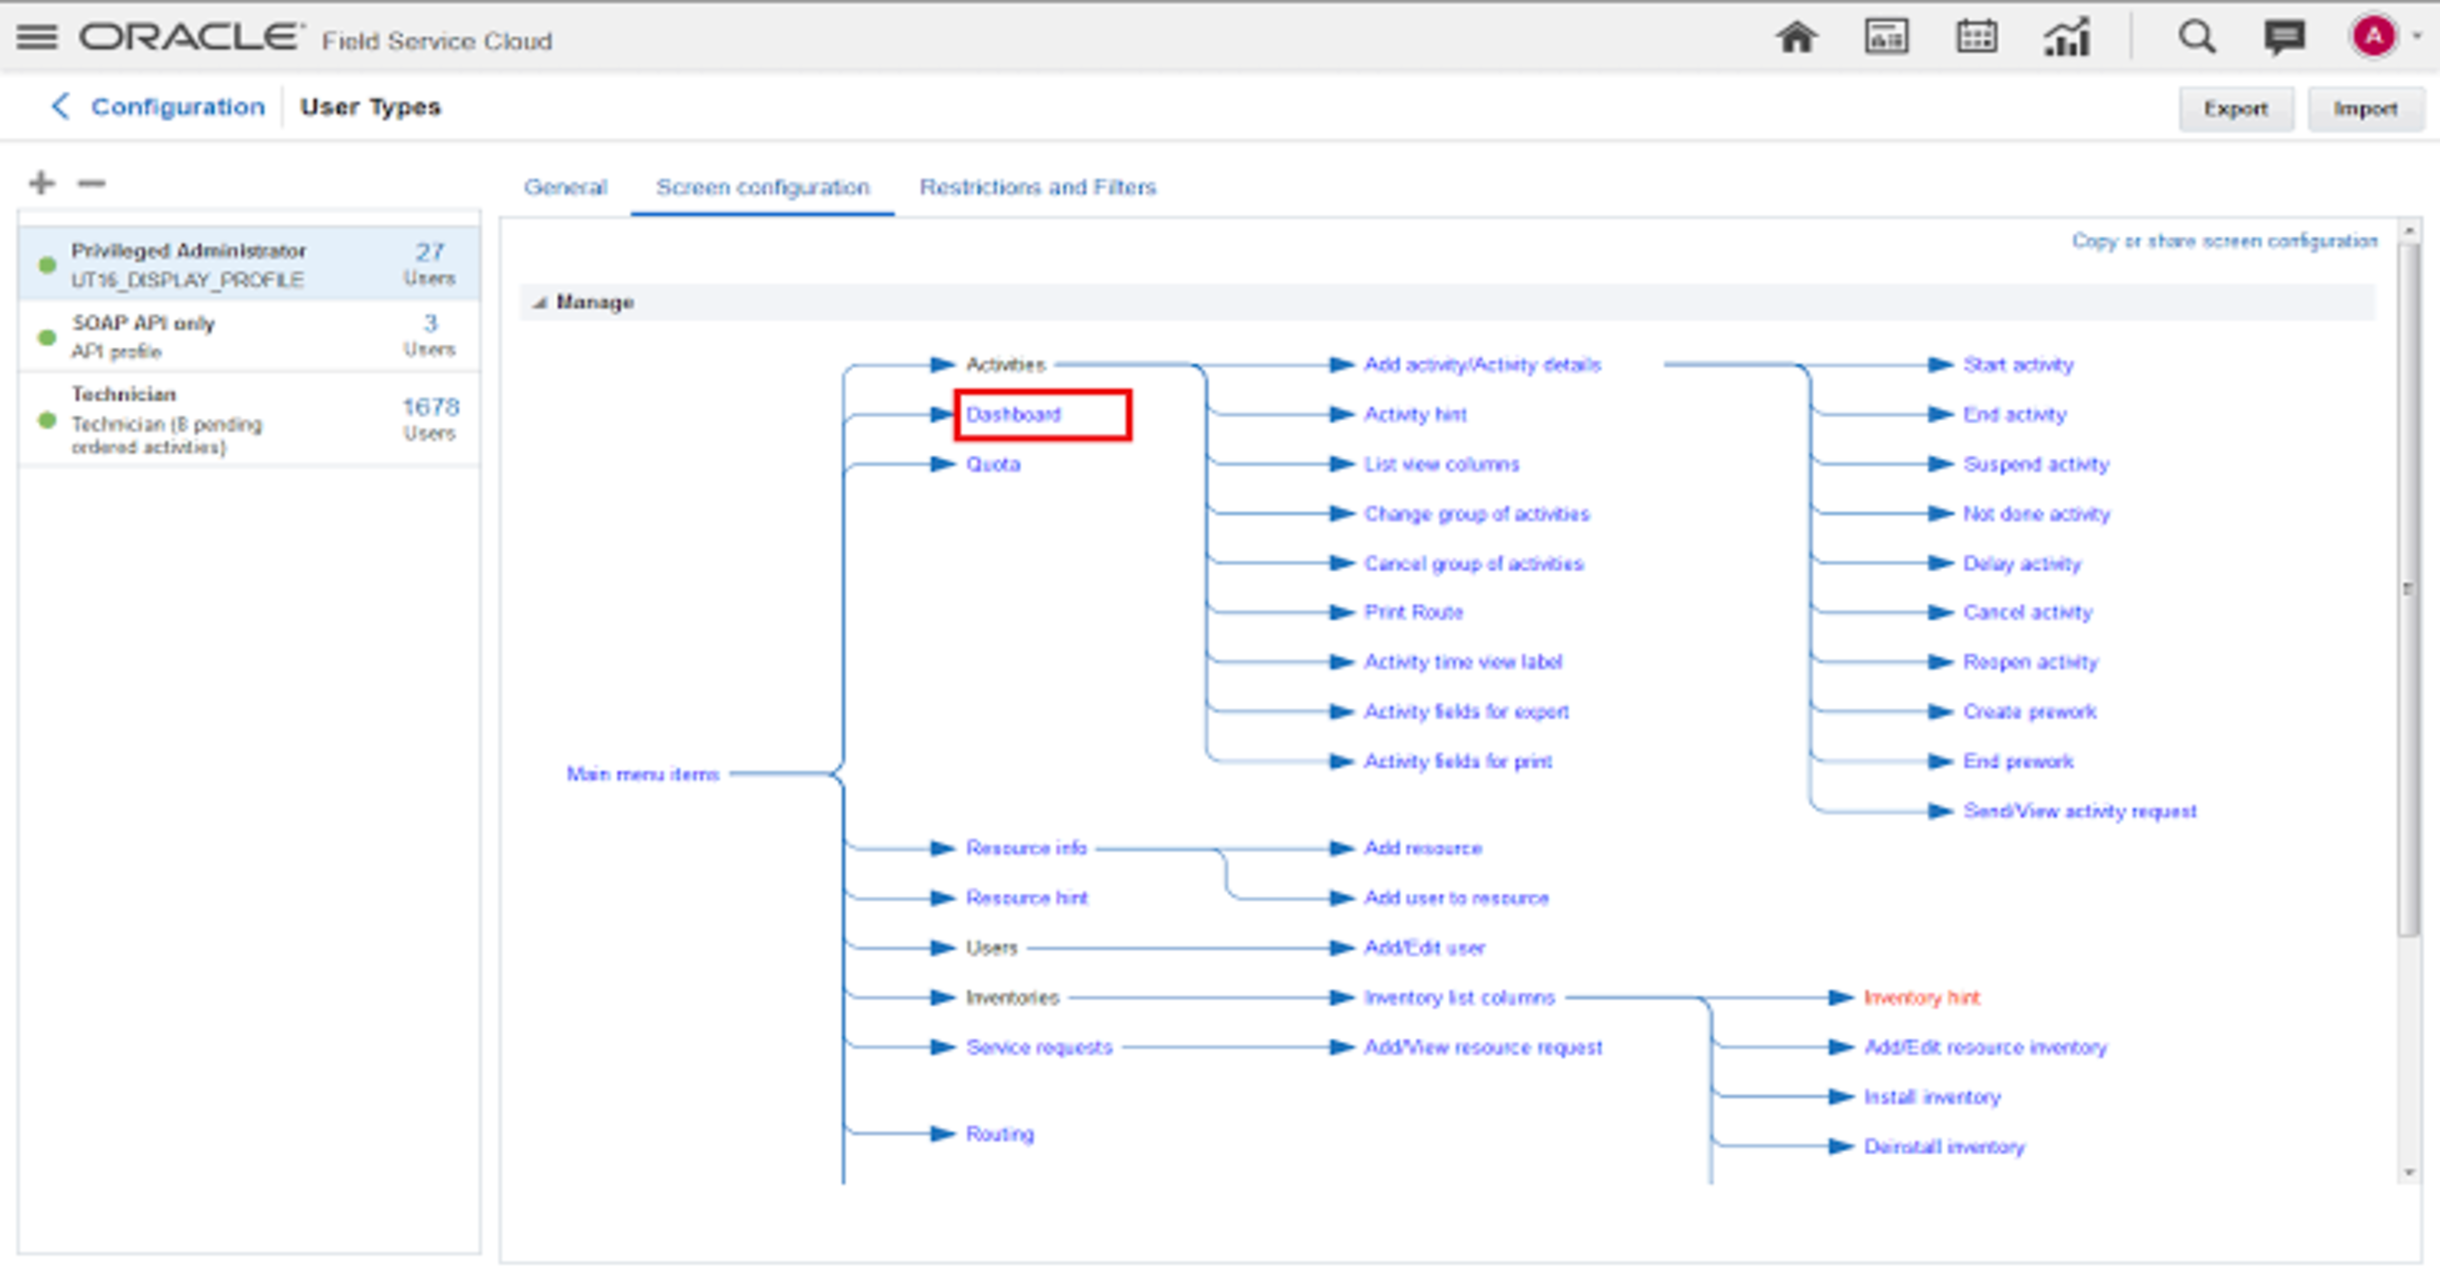Viewport: 2440px width, 1280px height.
Task: Go to the Home icon
Action: (1796, 37)
